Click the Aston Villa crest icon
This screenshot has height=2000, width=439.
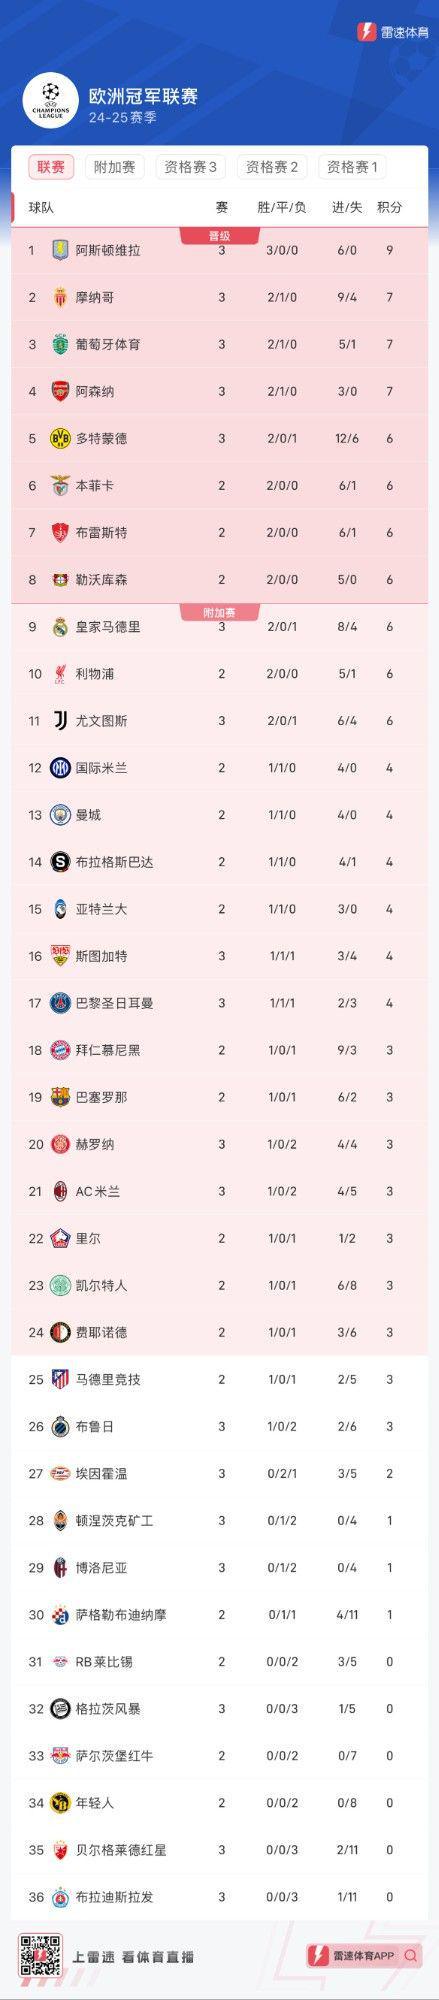pos(61,250)
